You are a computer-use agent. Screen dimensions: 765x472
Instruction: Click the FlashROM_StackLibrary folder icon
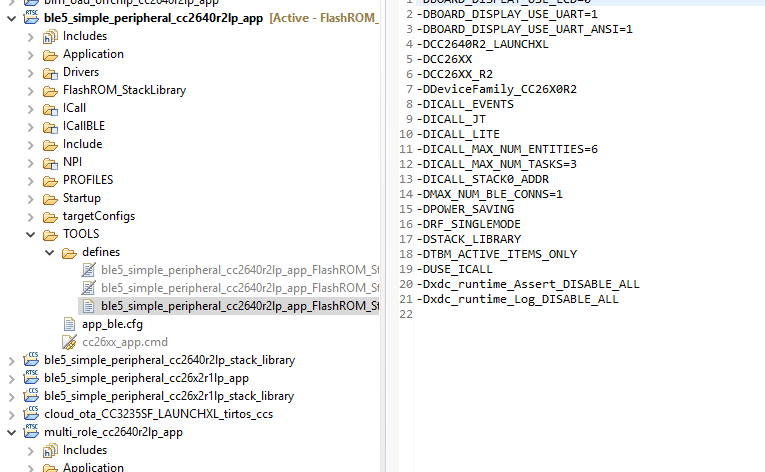click(x=50, y=91)
